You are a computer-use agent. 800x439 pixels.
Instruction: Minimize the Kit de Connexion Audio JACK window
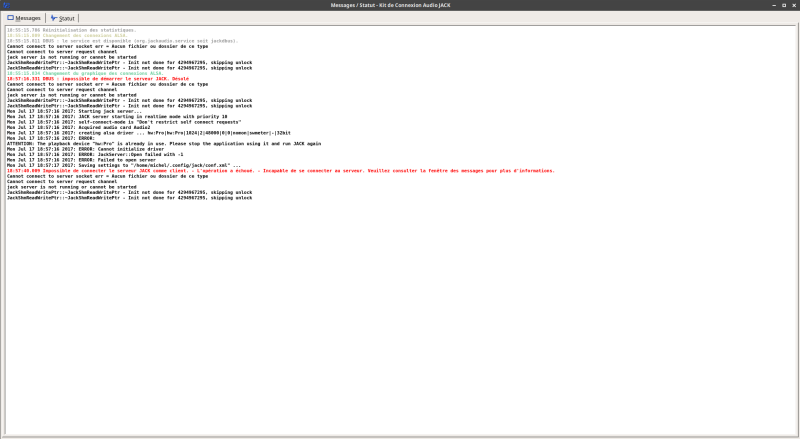tap(774, 5)
